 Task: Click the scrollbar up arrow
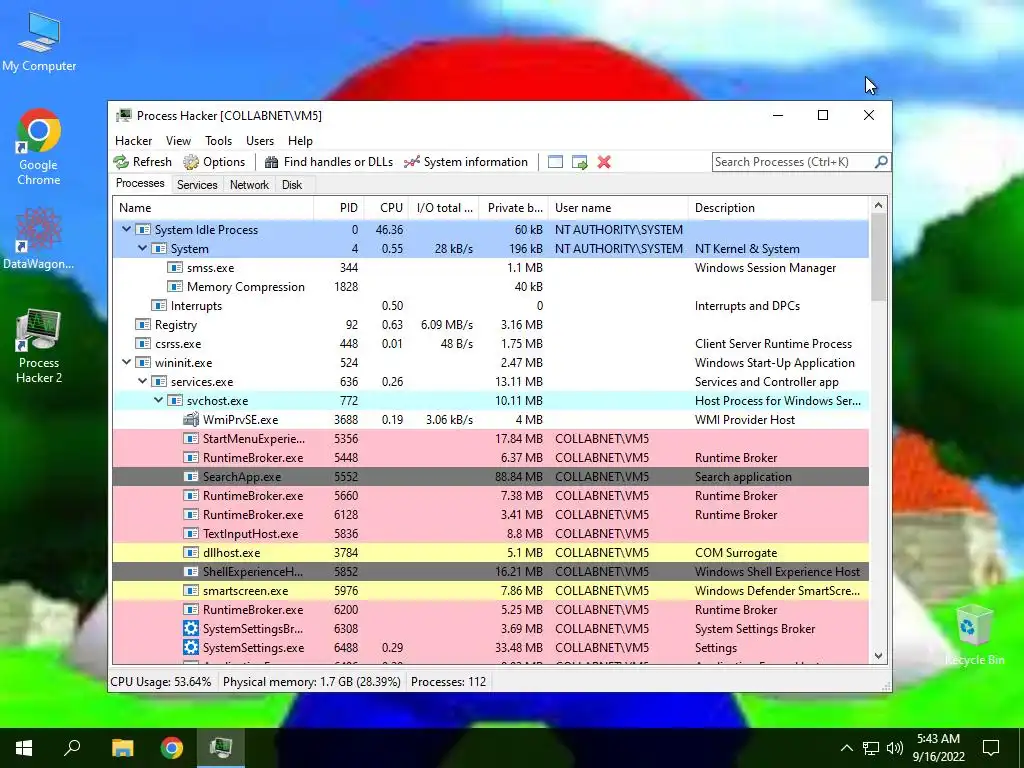(x=878, y=206)
